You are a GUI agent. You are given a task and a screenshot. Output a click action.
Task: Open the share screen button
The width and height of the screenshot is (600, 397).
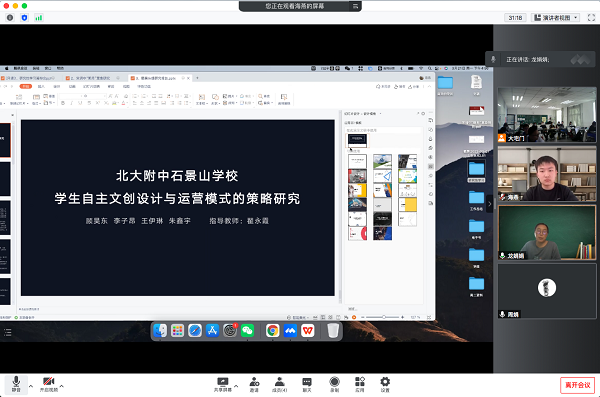coord(223,384)
